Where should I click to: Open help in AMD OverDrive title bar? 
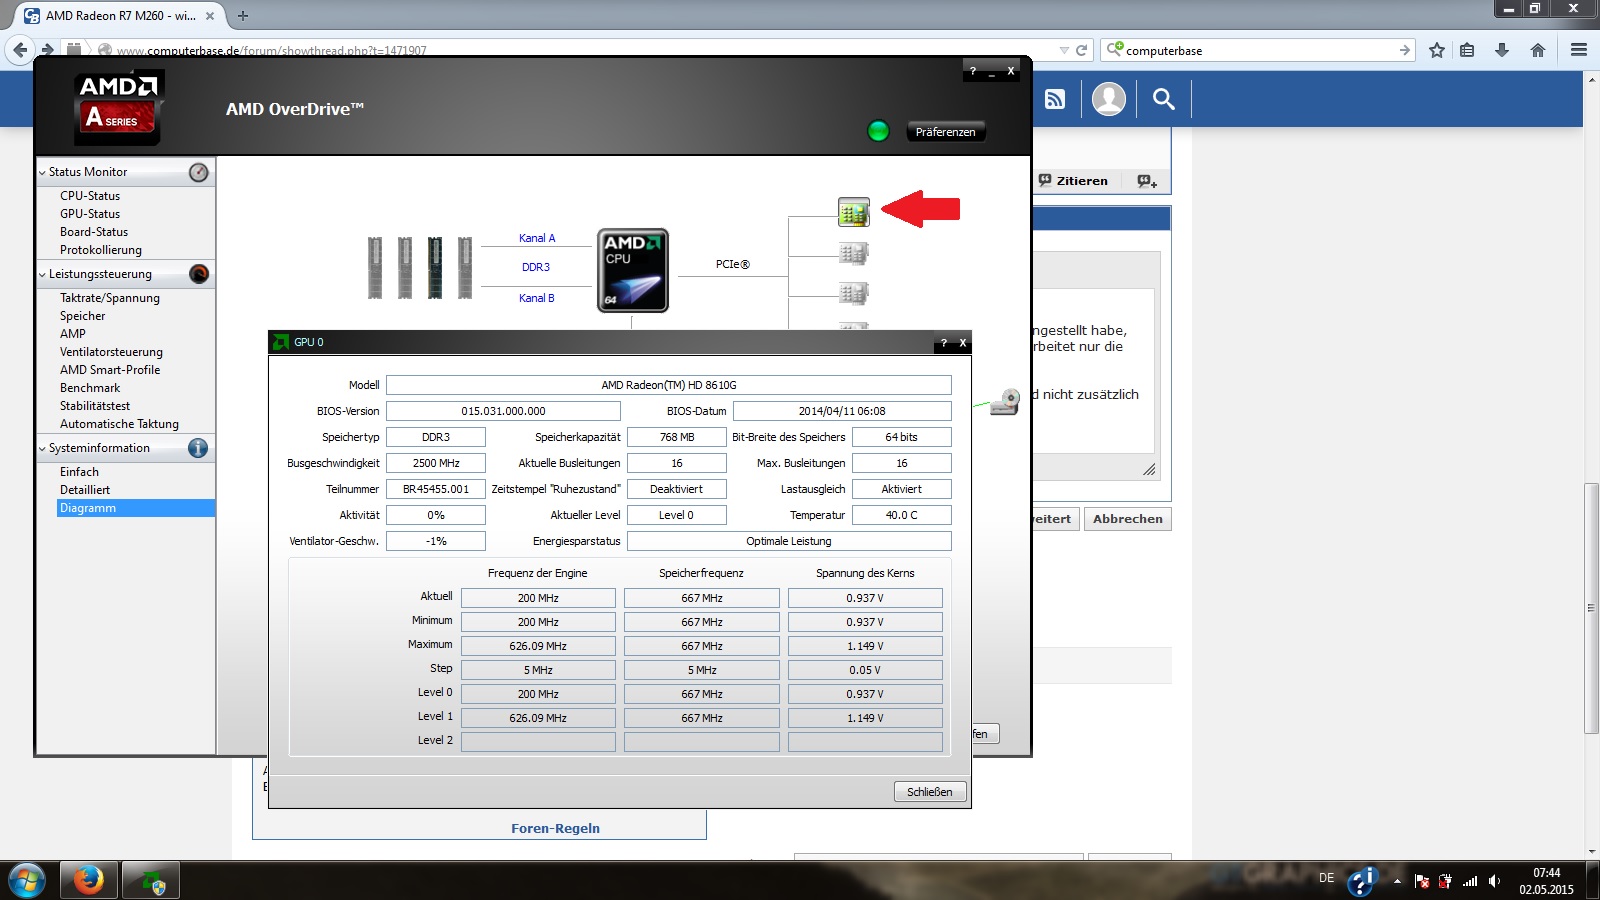pyautogui.click(x=972, y=71)
